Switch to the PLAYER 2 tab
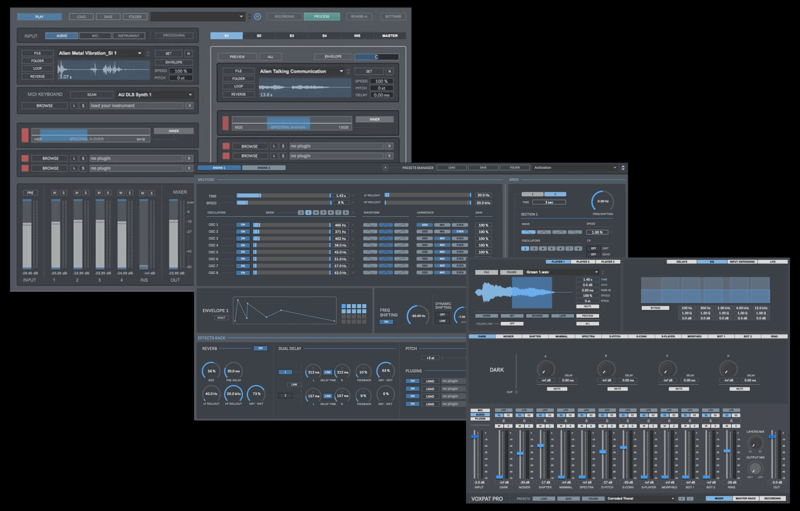The height and width of the screenshot is (511, 800). click(x=583, y=262)
